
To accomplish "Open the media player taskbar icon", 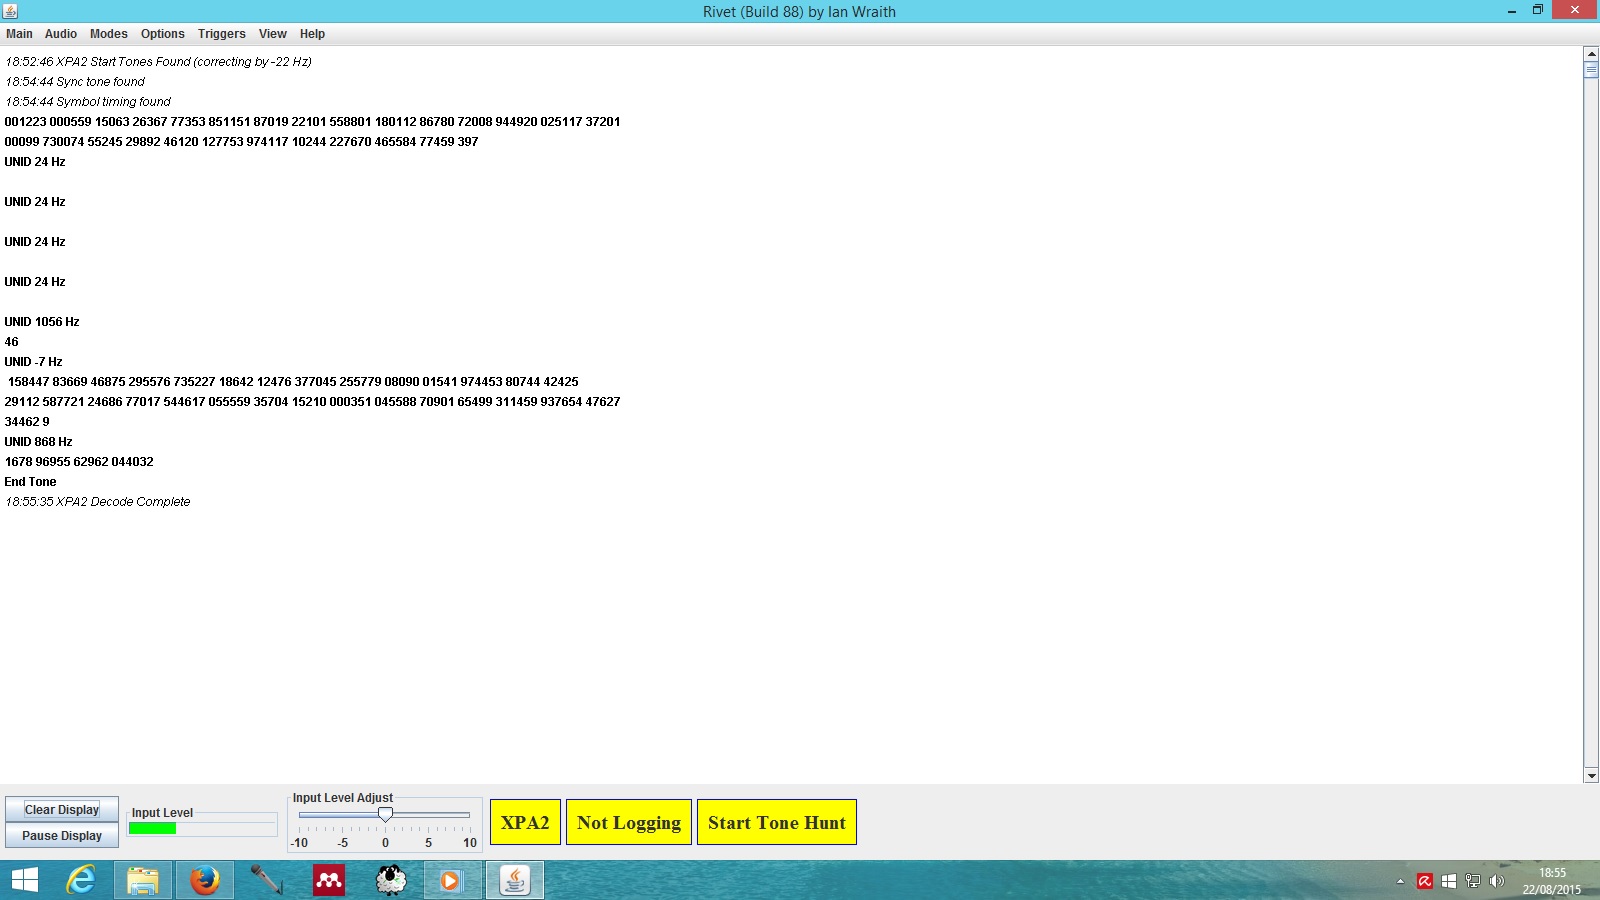I will pos(452,880).
